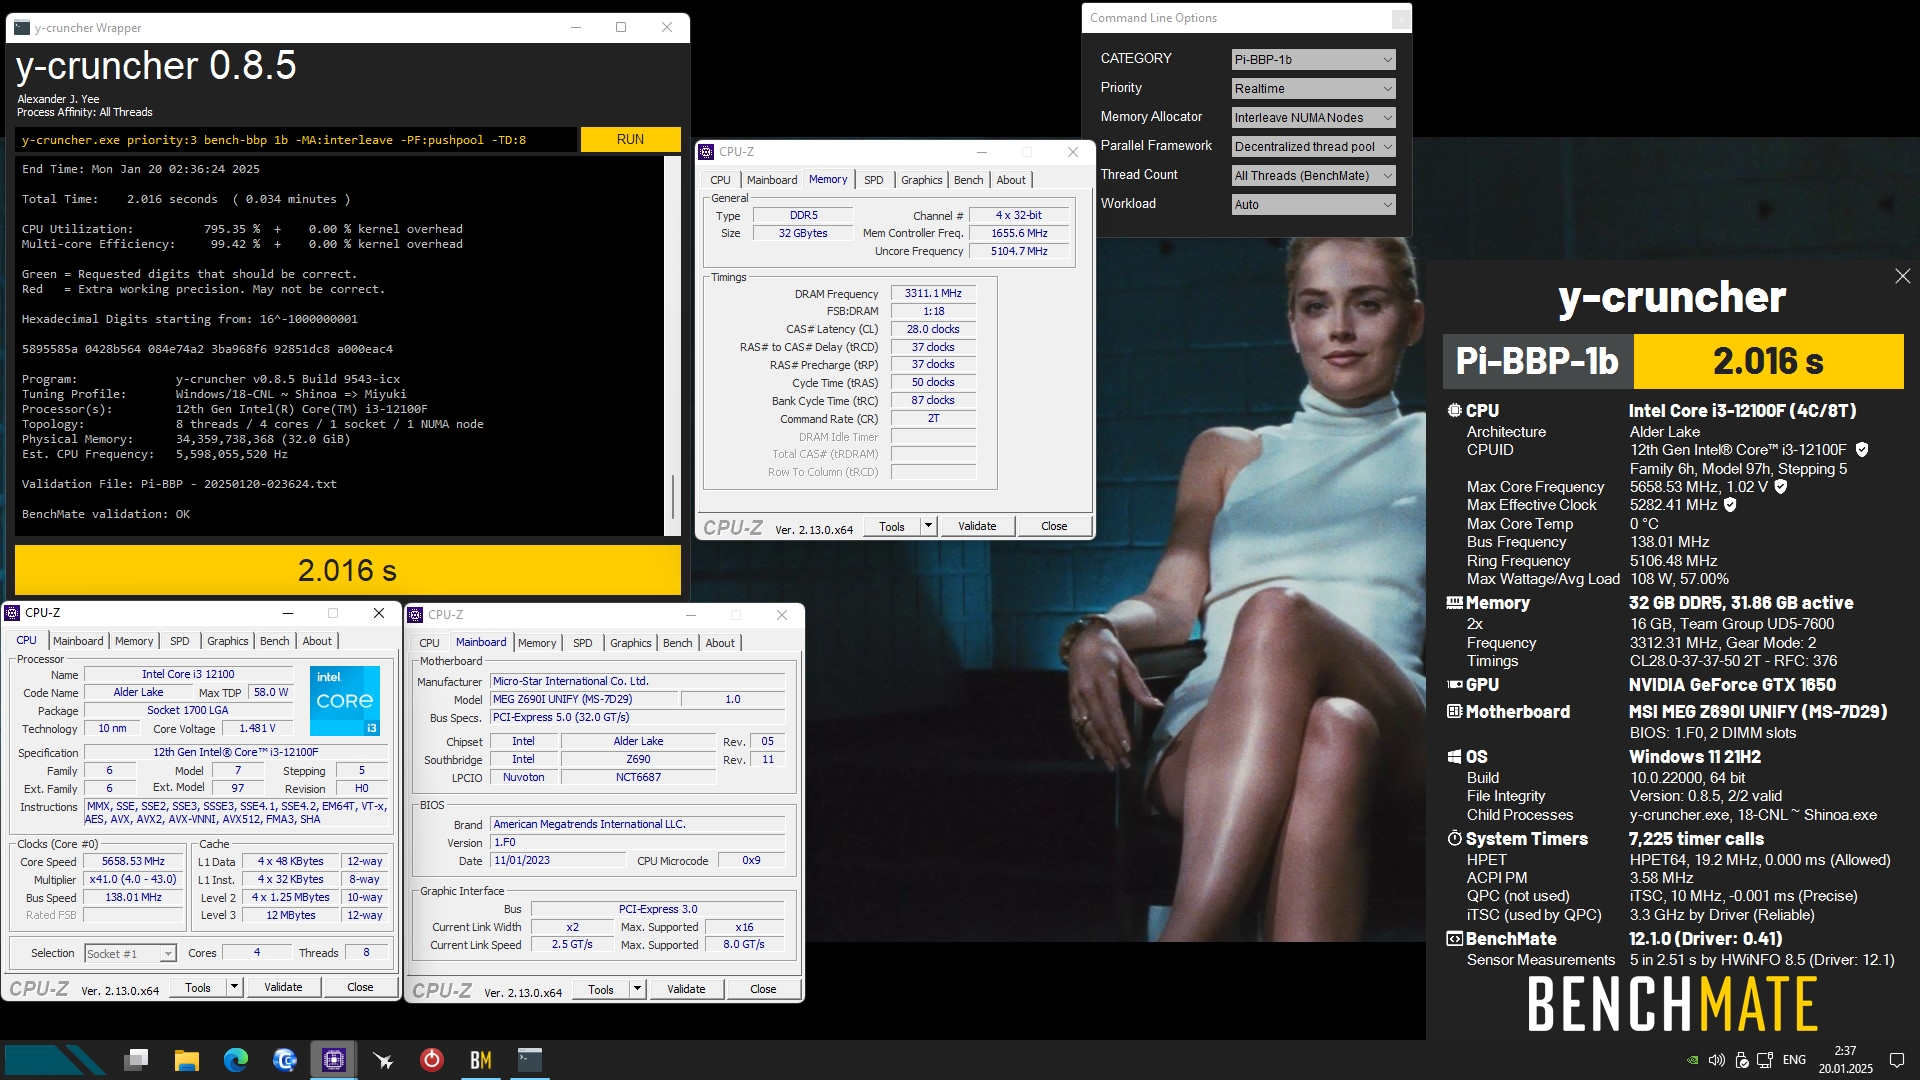Expand the Memory Allocator dropdown

click(1313, 118)
